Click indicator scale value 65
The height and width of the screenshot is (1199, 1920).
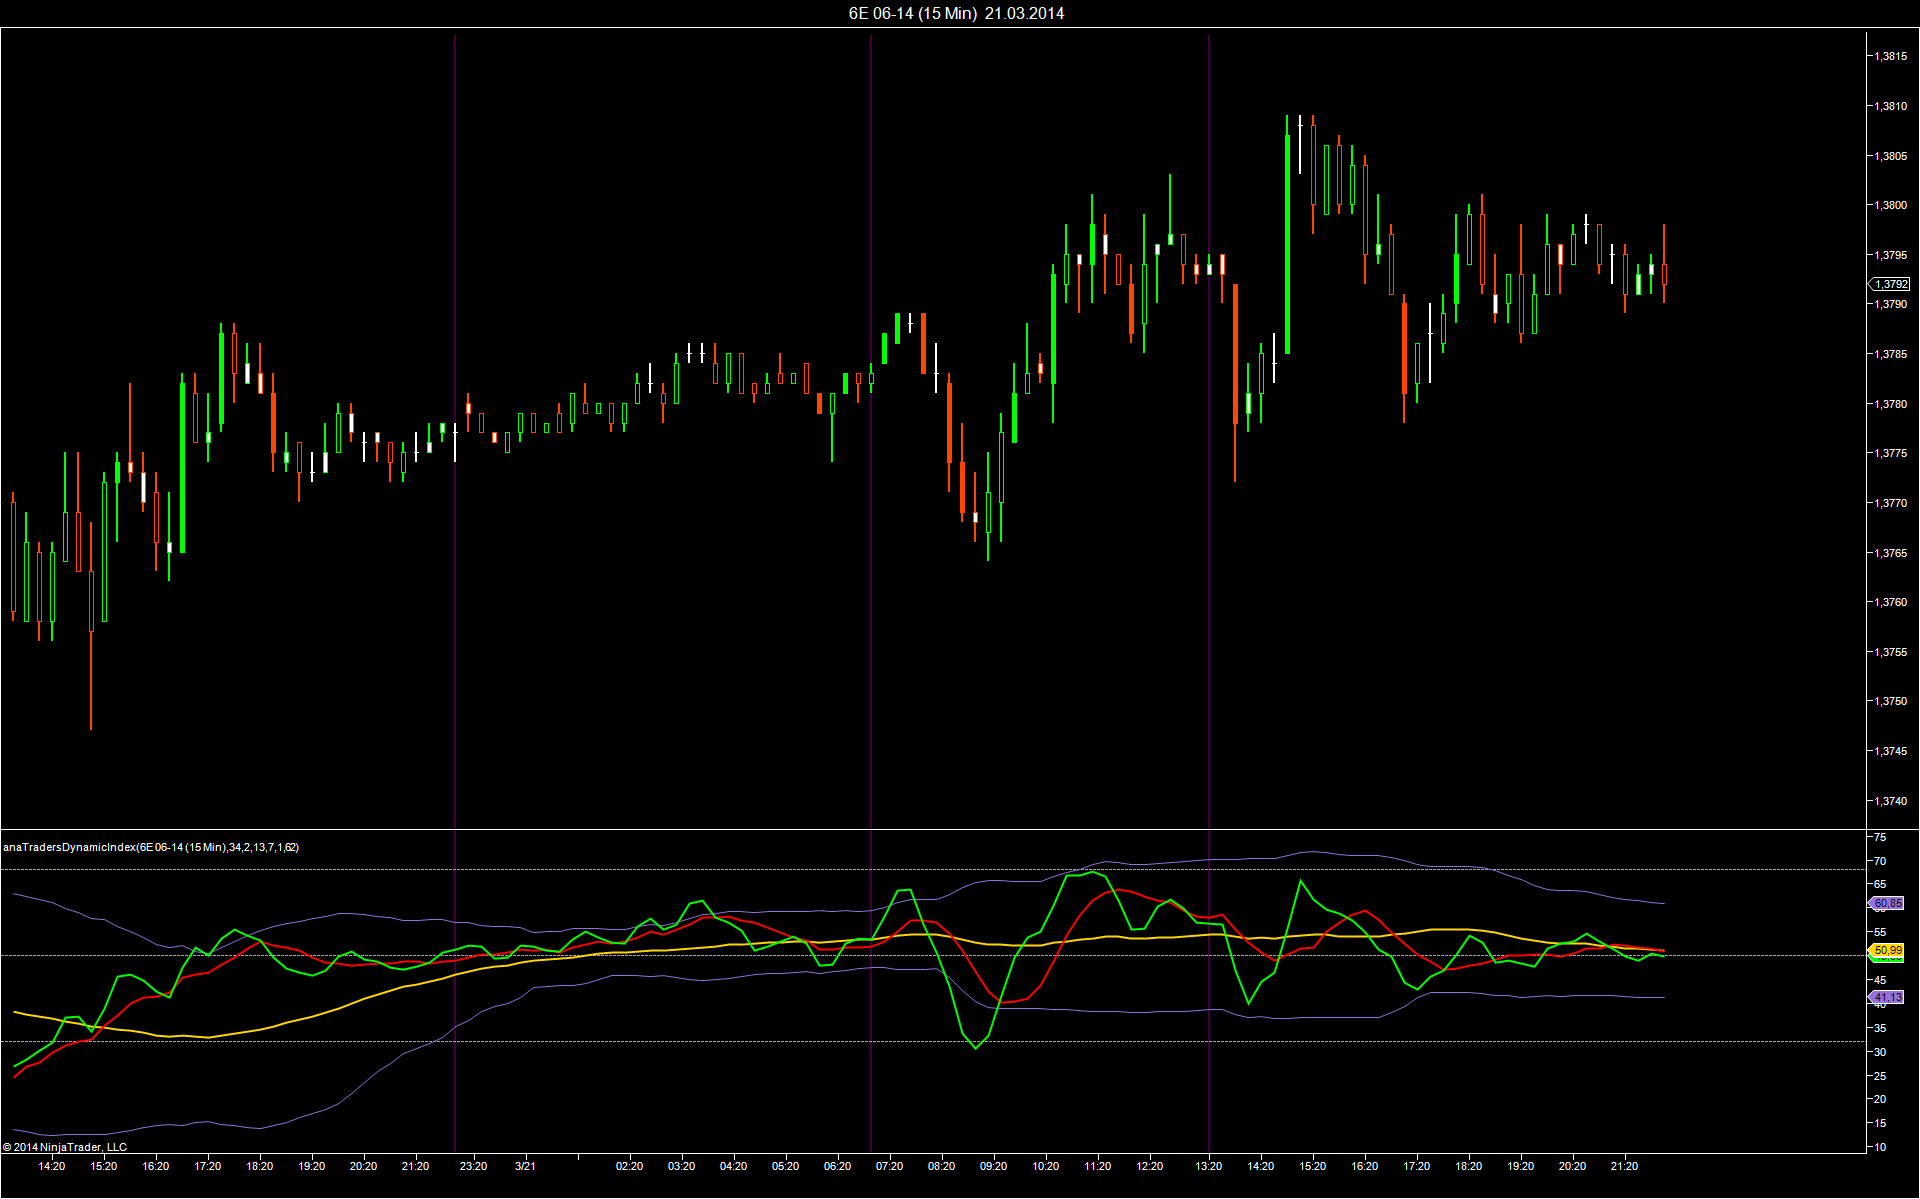1880,884
